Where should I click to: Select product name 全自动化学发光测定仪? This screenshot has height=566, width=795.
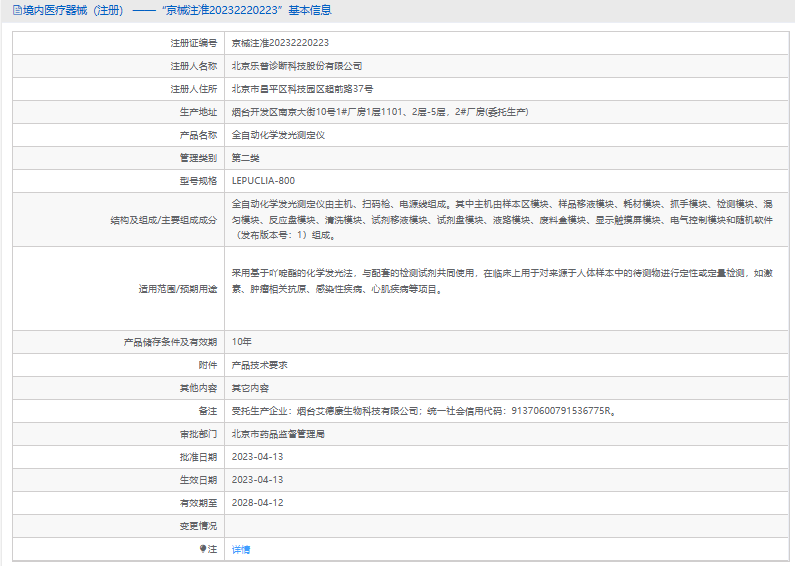pyautogui.click(x=278, y=135)
